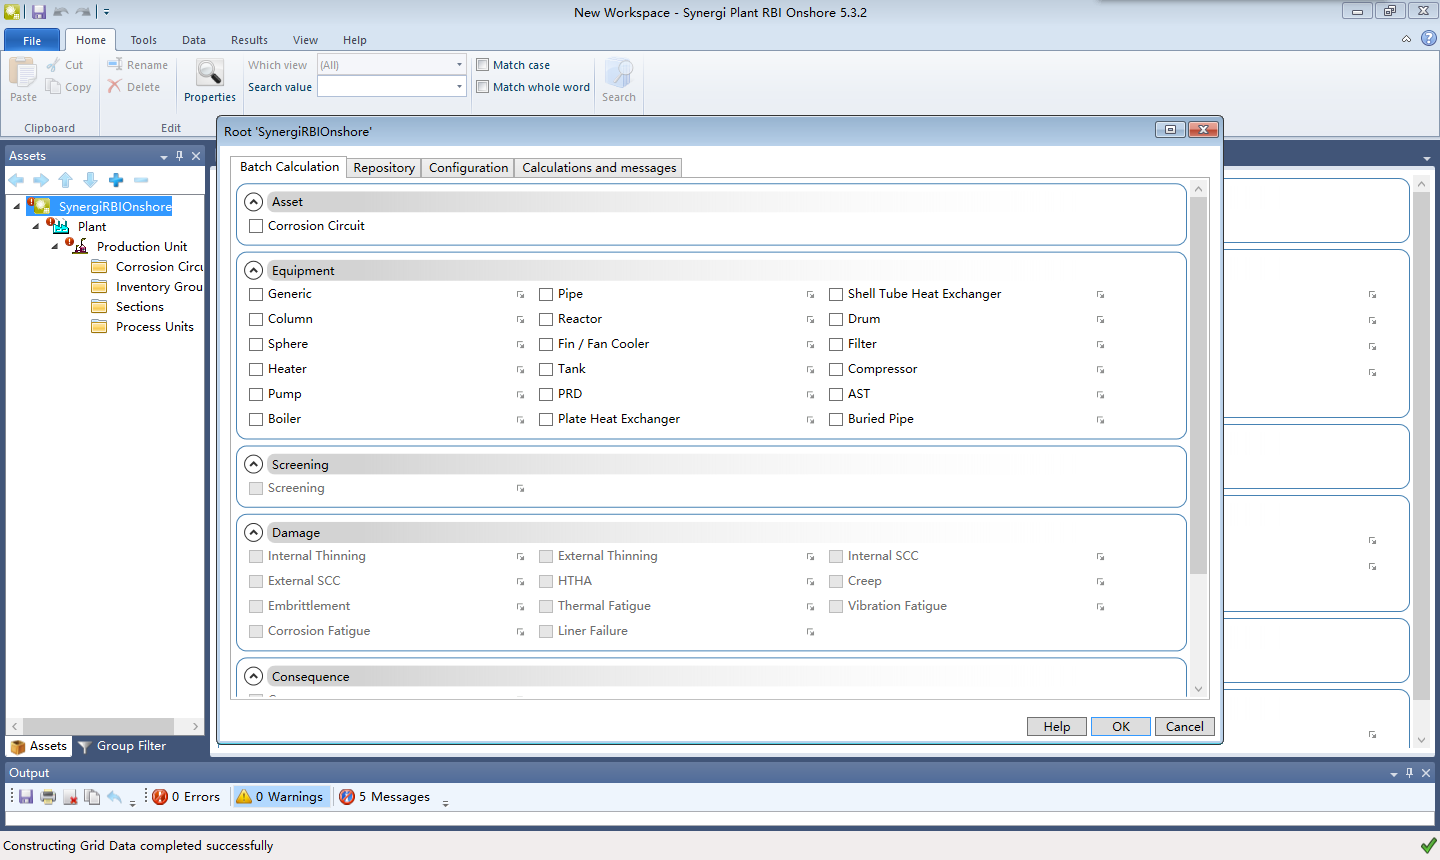Enable Match case option

pyautogui.click(x=483, y=65)
